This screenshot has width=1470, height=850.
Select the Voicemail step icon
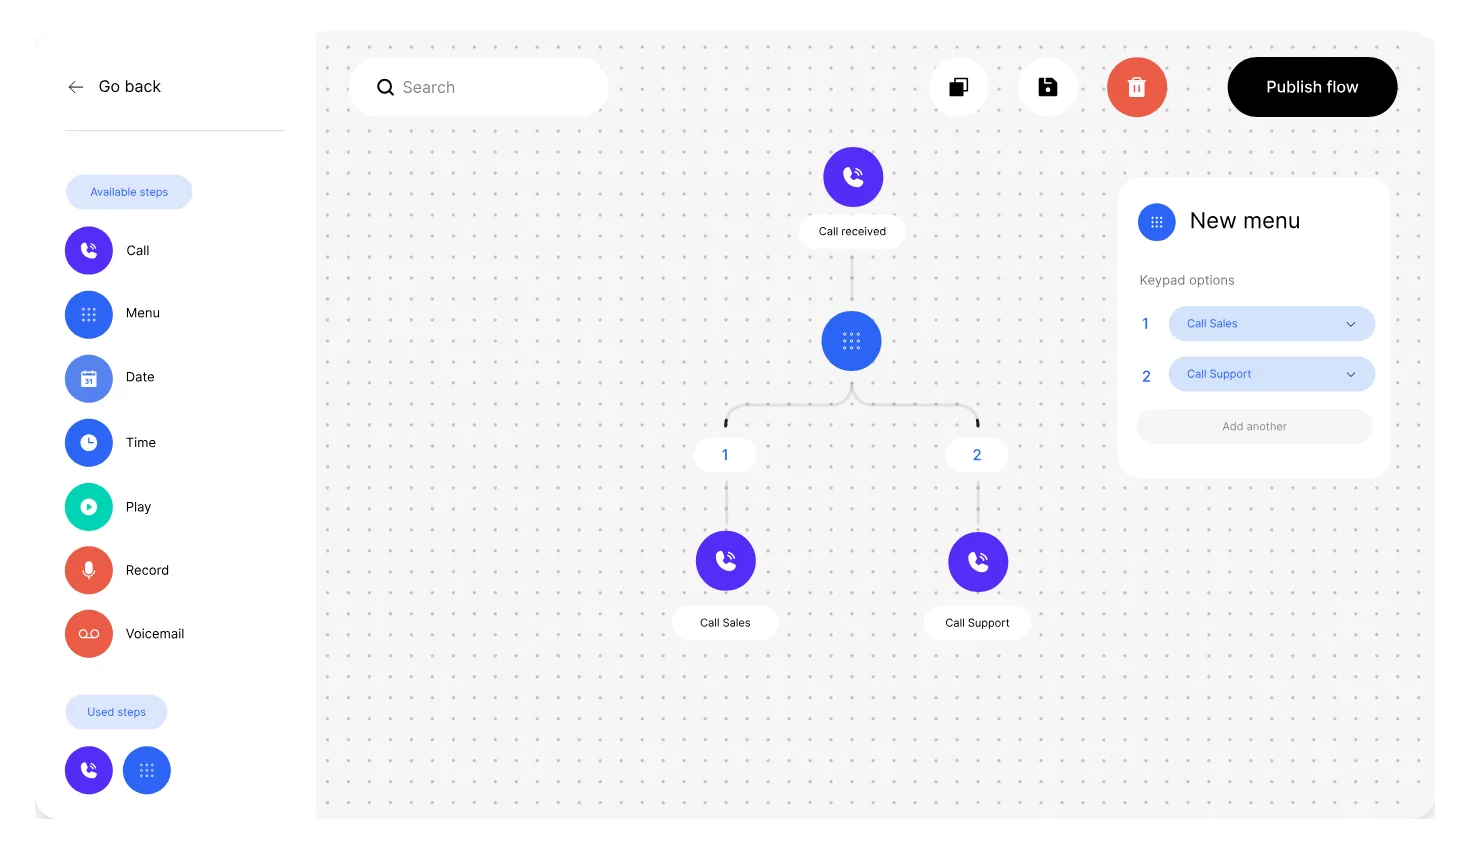pos(89,634)
